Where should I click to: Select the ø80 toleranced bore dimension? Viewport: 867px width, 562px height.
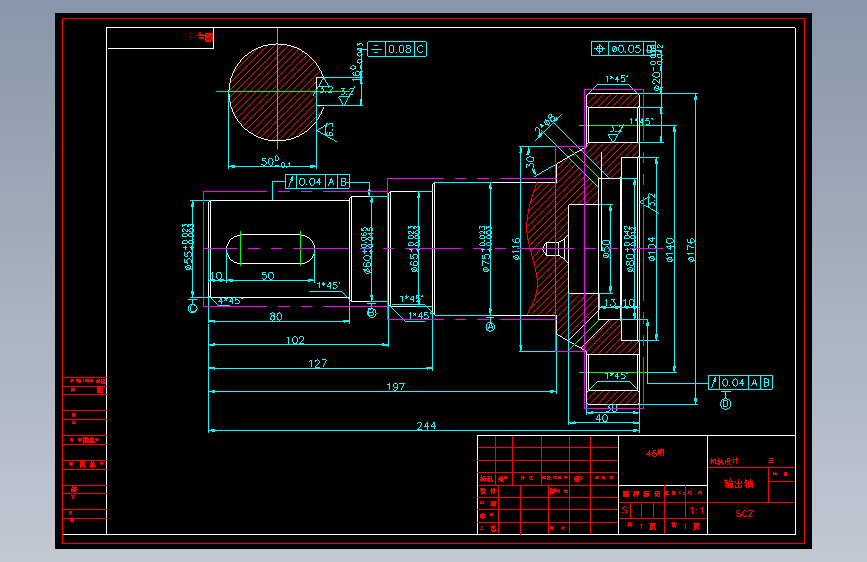pos(630,249)
